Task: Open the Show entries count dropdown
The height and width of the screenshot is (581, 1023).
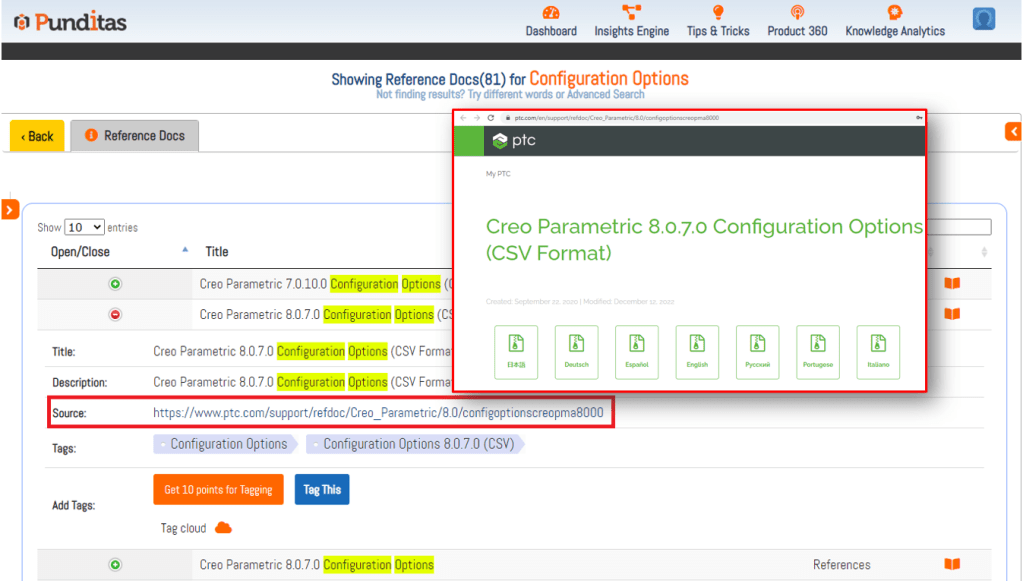Action: pos(84,228)
